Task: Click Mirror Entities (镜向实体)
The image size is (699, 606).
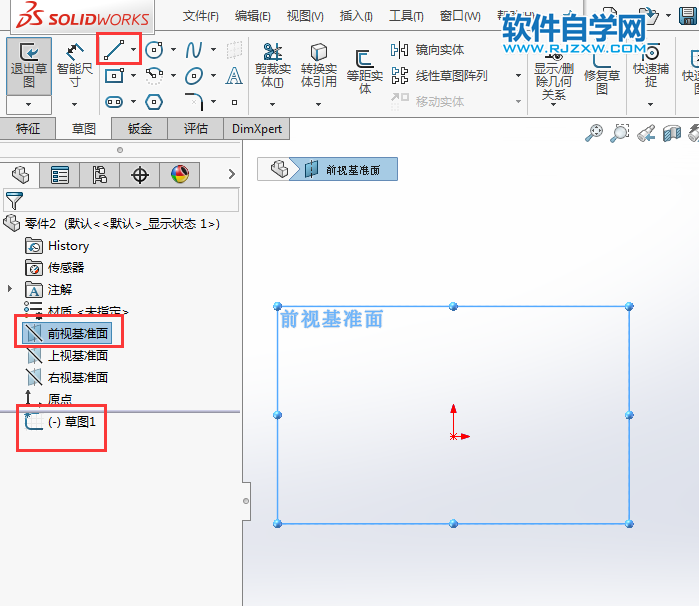Action: pyautogui.click(x=428, y=50)
